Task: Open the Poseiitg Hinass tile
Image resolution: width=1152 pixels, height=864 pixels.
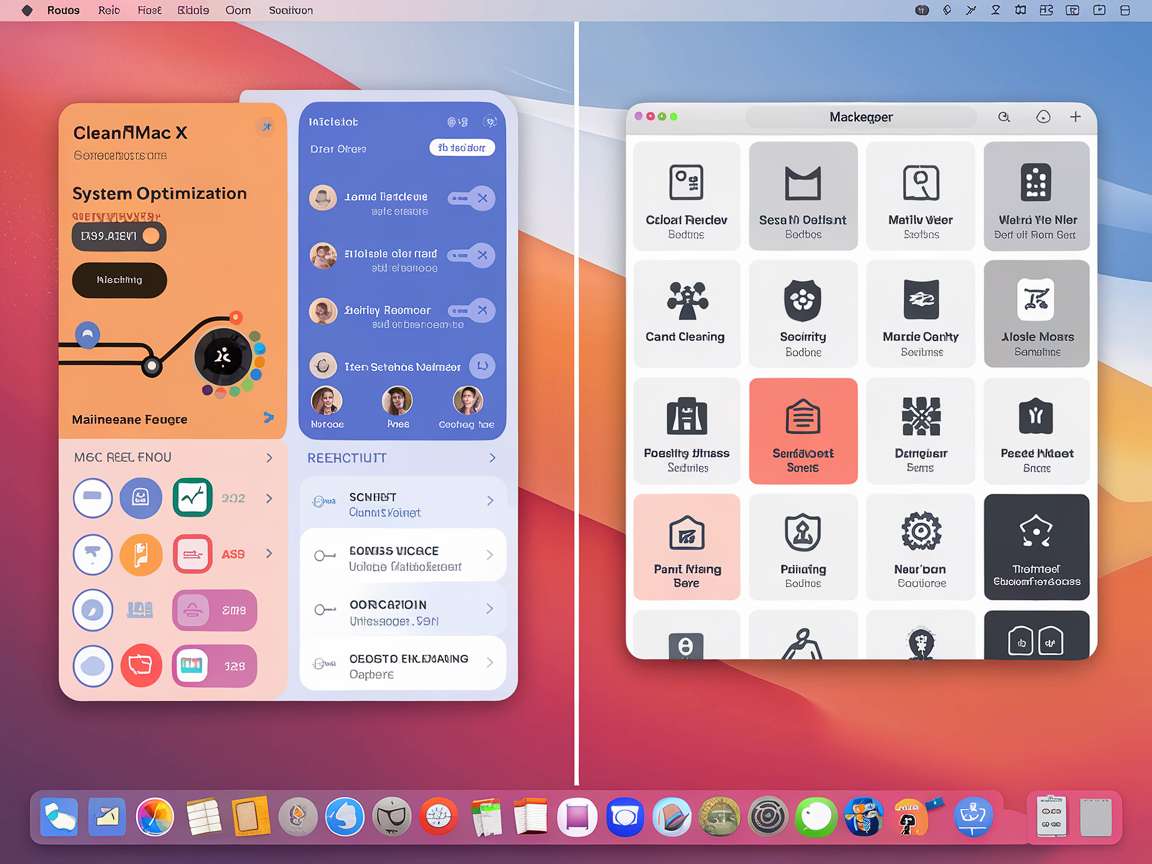Action: pos(686,431)
